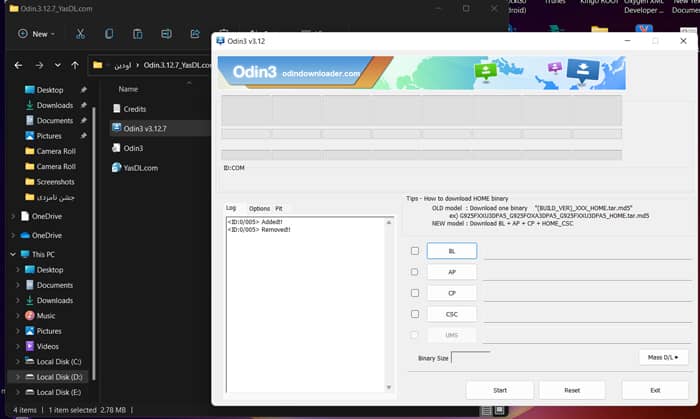The image size is (700, 419).
Task: Open pinned Documents in quick access
Action: 54,120
